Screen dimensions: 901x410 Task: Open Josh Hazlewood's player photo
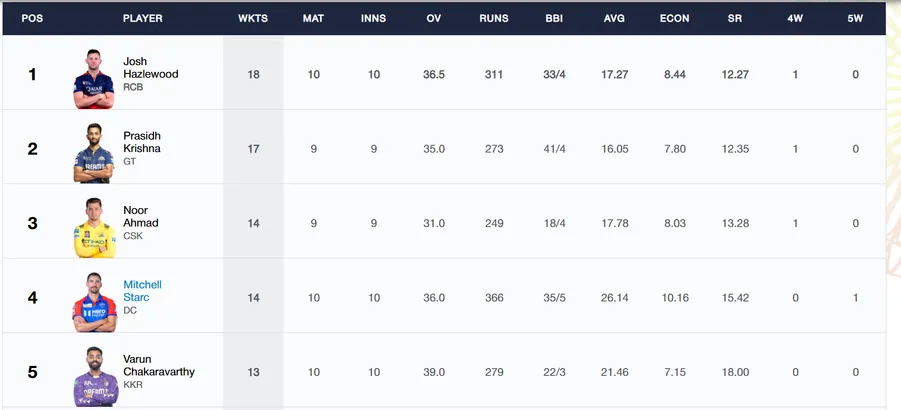[94, 79]
